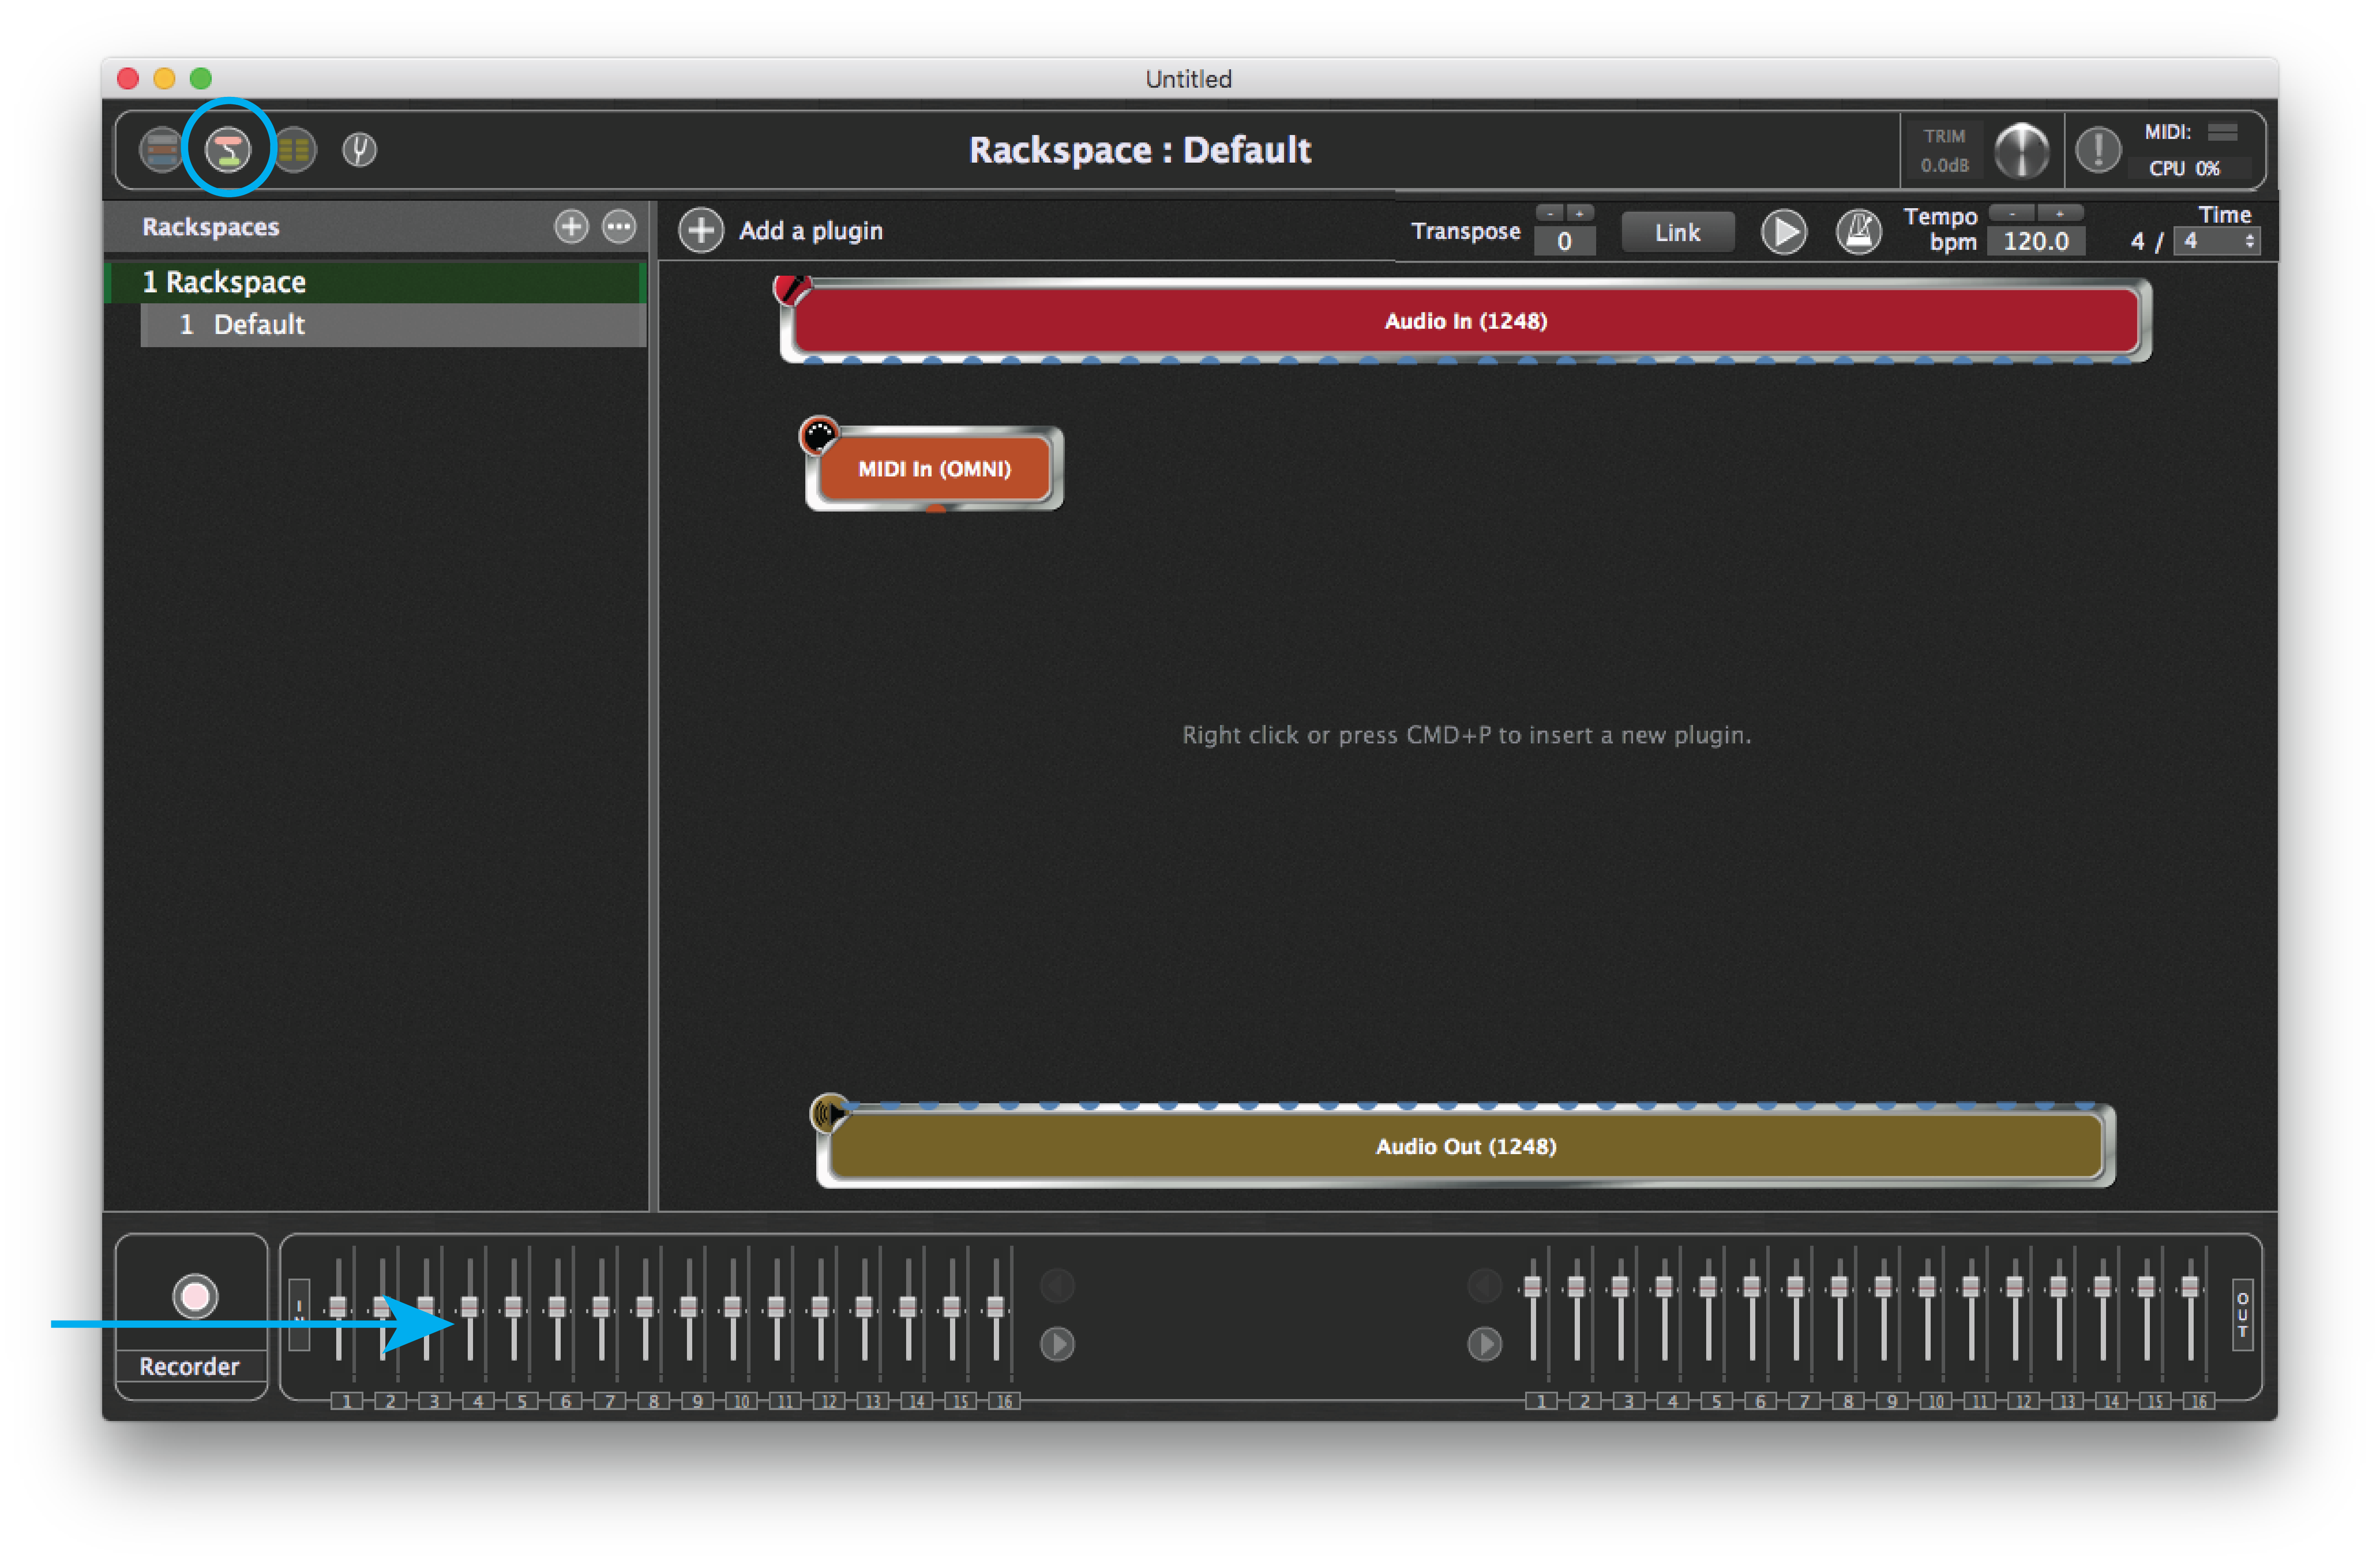Open the time signature denominator dropdown
The image size is (2380, 1567).
(2217, 241)
